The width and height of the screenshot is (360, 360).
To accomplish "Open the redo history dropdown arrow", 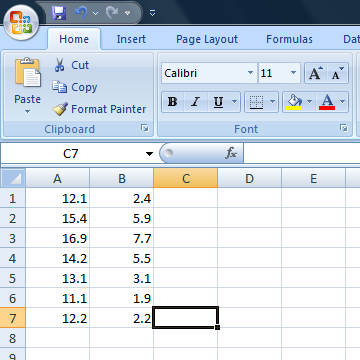I will 127,13.
